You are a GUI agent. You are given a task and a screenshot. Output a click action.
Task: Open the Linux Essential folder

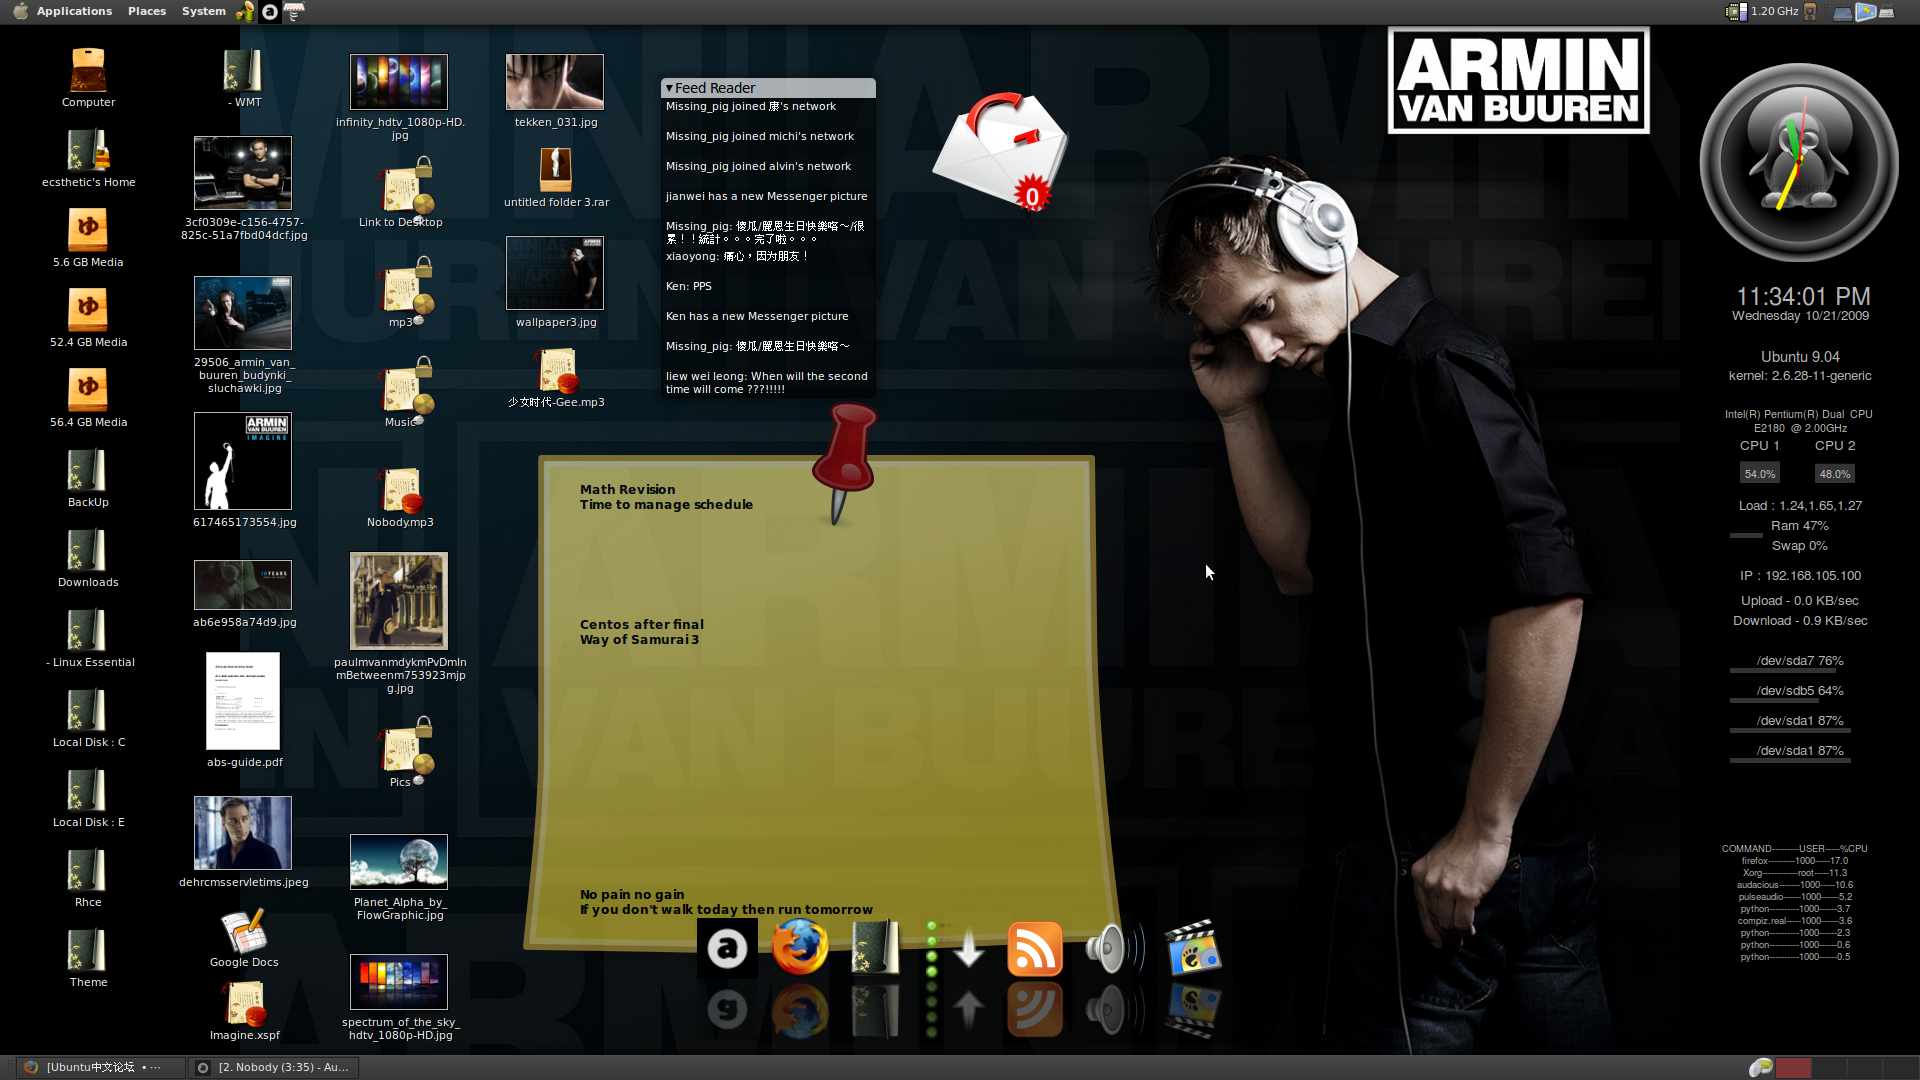(x=88, y=631)
